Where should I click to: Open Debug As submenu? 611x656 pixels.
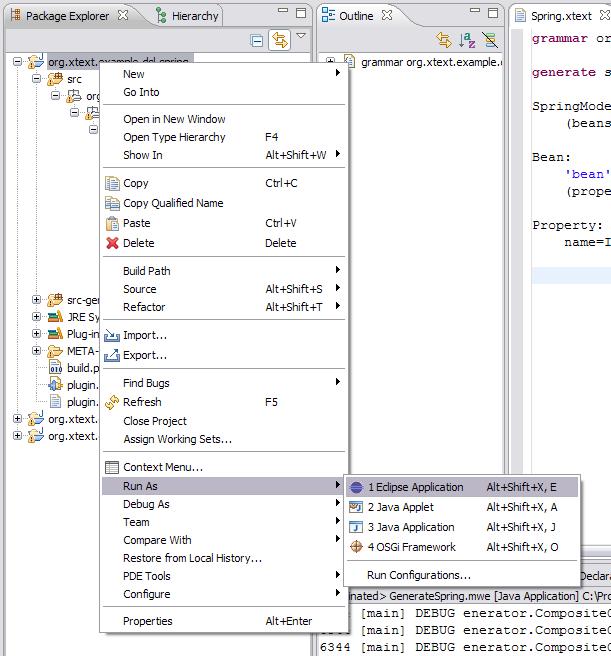click(x=224, y=505)
